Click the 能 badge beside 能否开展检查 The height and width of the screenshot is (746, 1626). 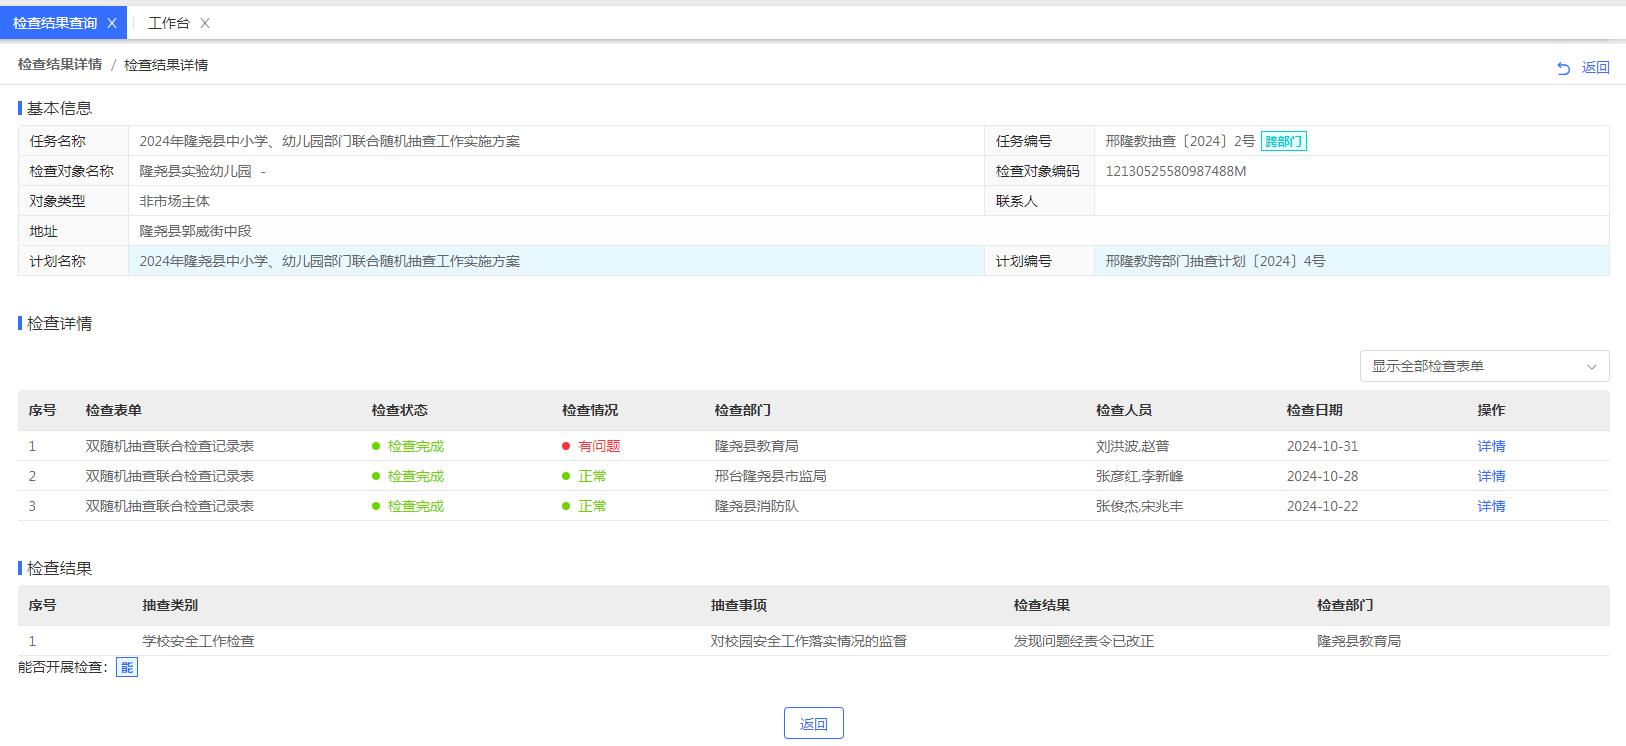tap(127, 667)
